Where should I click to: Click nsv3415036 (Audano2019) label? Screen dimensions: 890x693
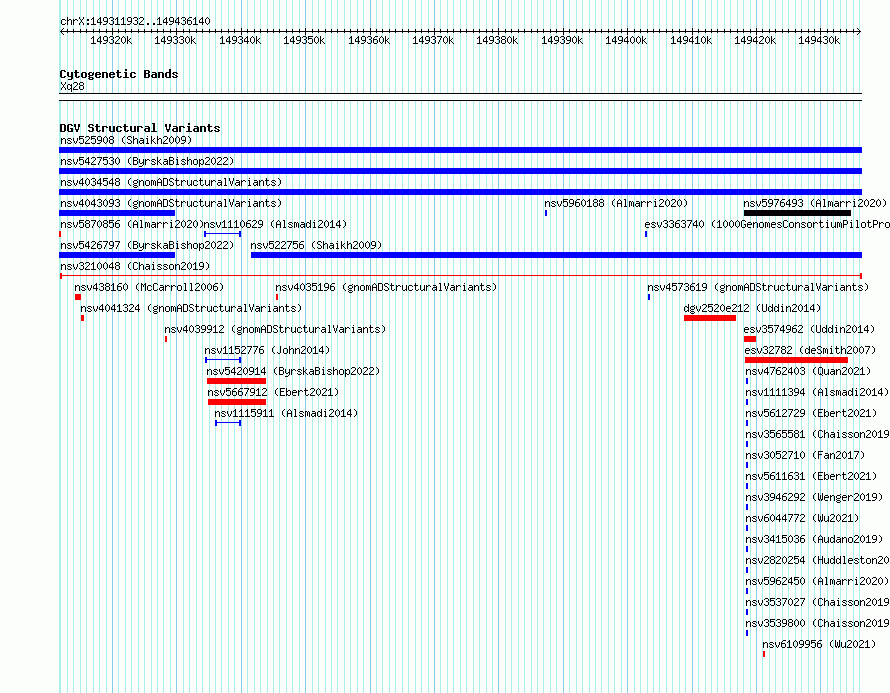click(814, 539)
